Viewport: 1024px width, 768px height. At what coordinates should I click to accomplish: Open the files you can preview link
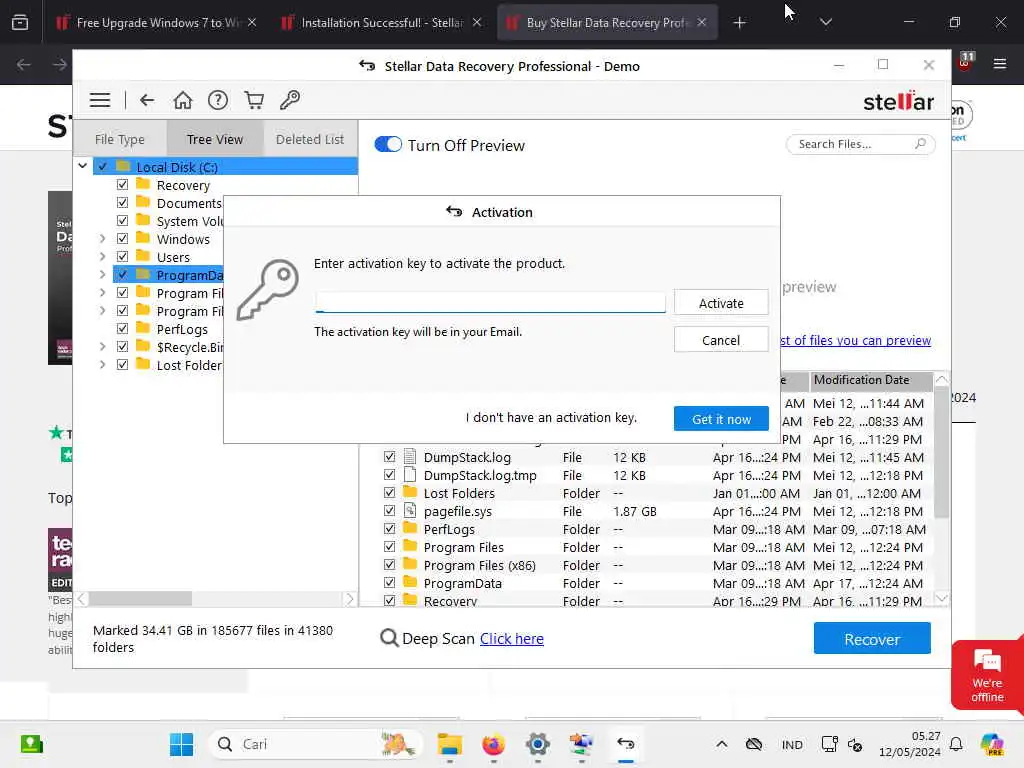(x=856, y=340)
